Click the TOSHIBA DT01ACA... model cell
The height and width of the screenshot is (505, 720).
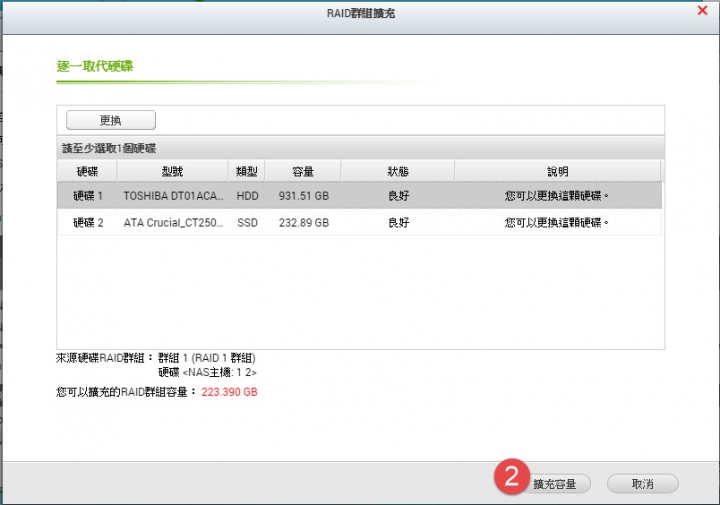click(x=173, y=196)
